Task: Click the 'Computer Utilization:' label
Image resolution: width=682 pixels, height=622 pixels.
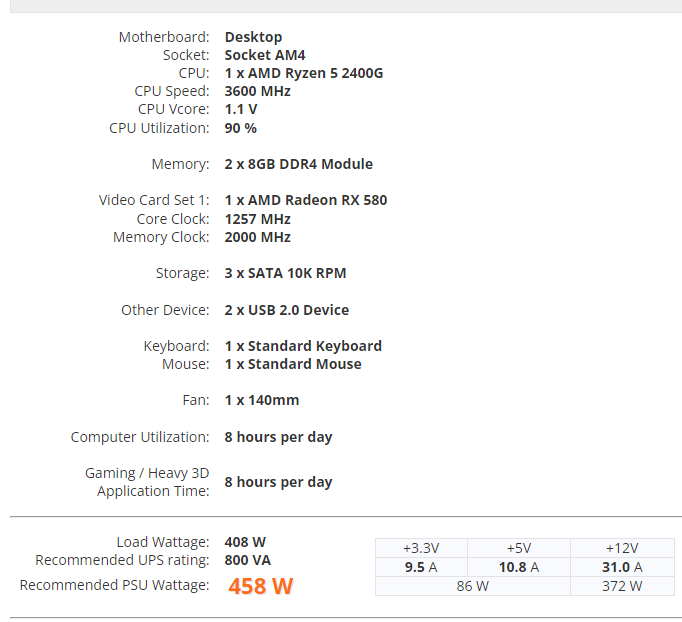Action: [x=140, y=437]
